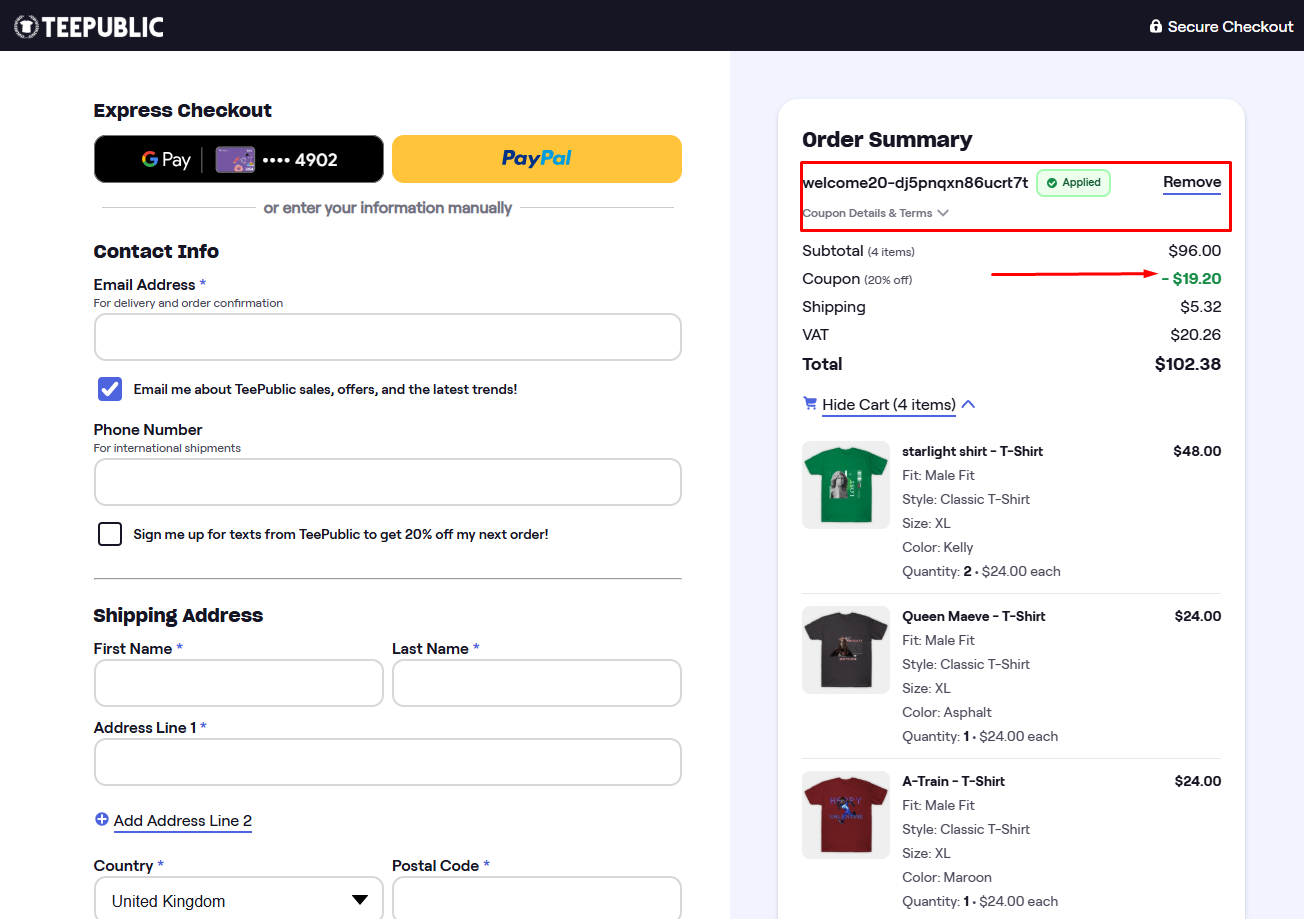Image resolution: width=1304 pixels, height=919 pixels.
Task: Click the Queen Maeve asphalt tee thumbnail
Action: (x=846, y=650)
